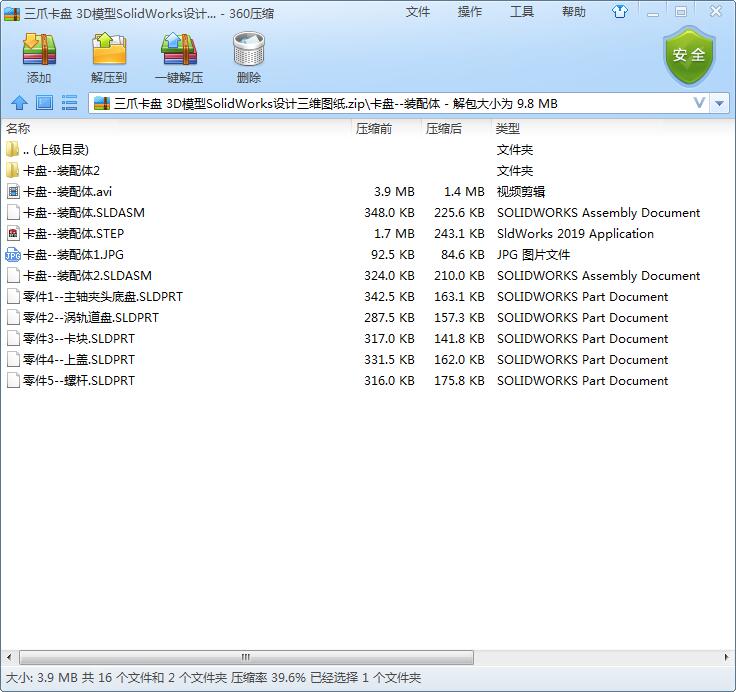The width and height of the screenshot is (736, 692).
Task: Switch to list view mode
Action: [x=69, y=102]
